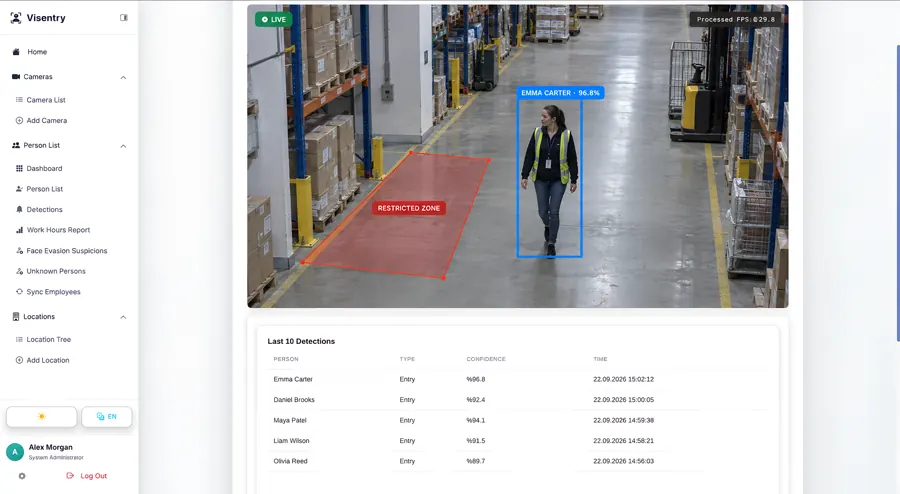Open Sync Employees page
Screen dimensions: 900x494
click(53, 291)
